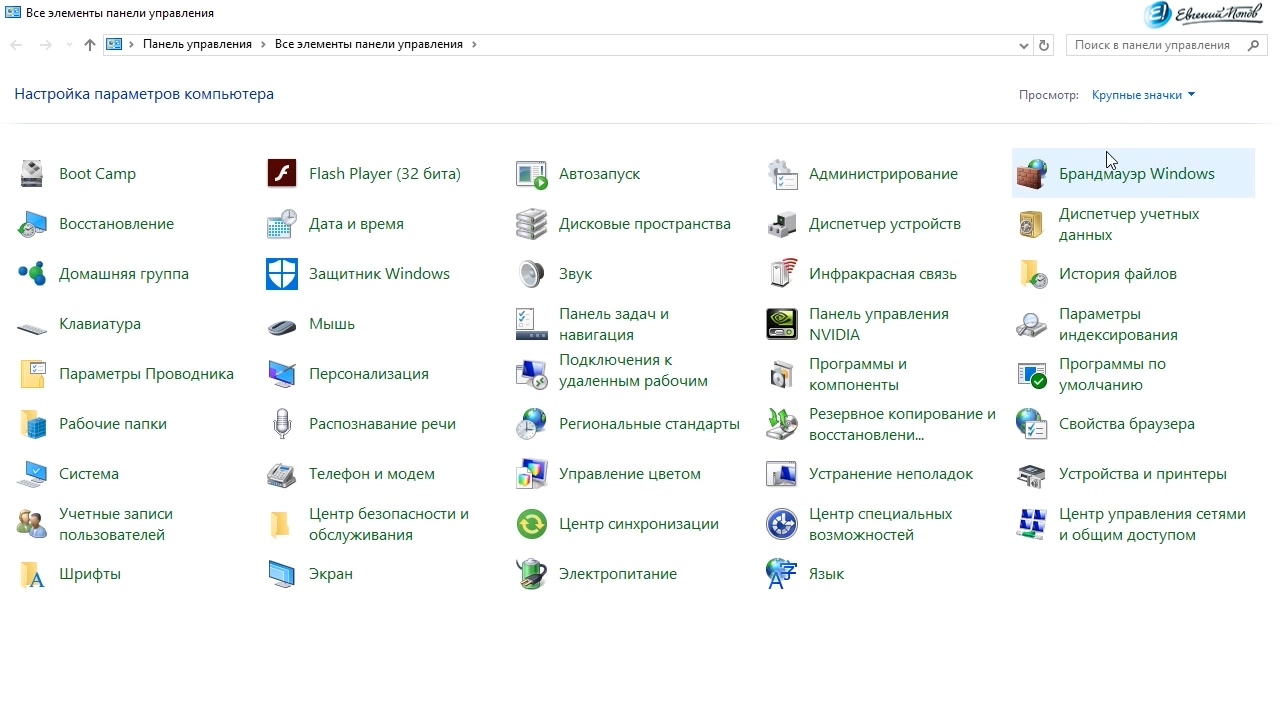
Task: Click the Управление цветом icon
Action: (x=532, y=474)
